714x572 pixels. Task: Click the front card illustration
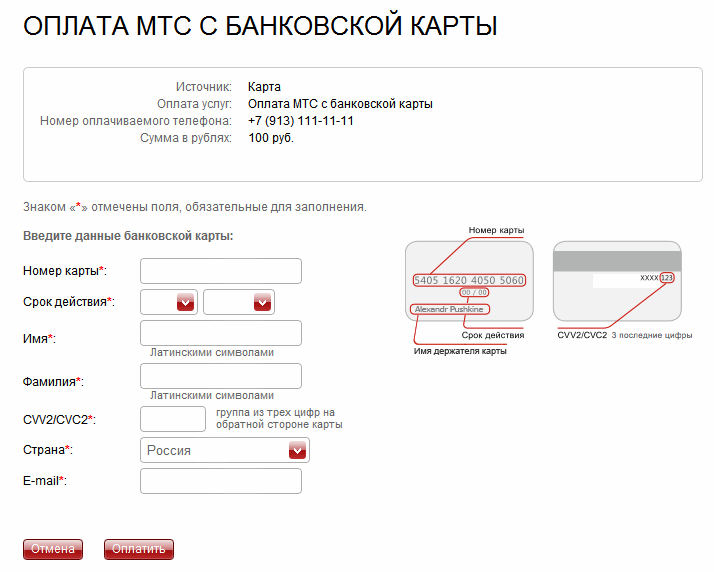[x=469, y=281]
